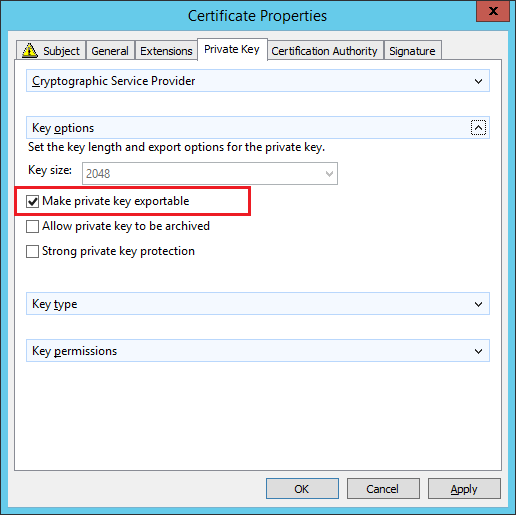Click the Cancel button
Image resolution: width=516 pixels, height=515 pixels.
tap(383, 489)
